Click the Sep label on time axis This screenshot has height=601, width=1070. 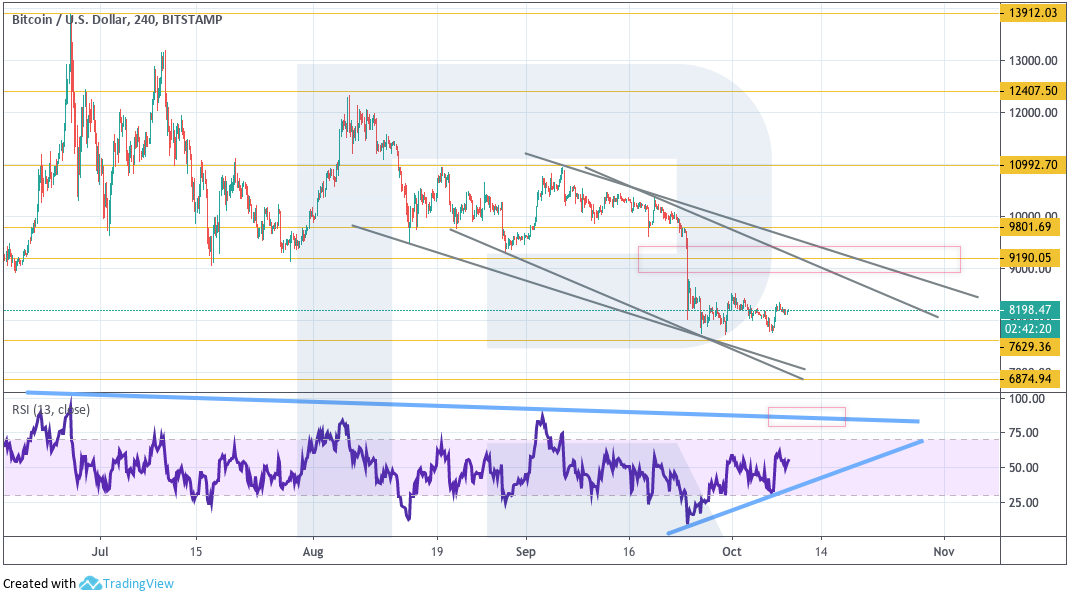527,551
